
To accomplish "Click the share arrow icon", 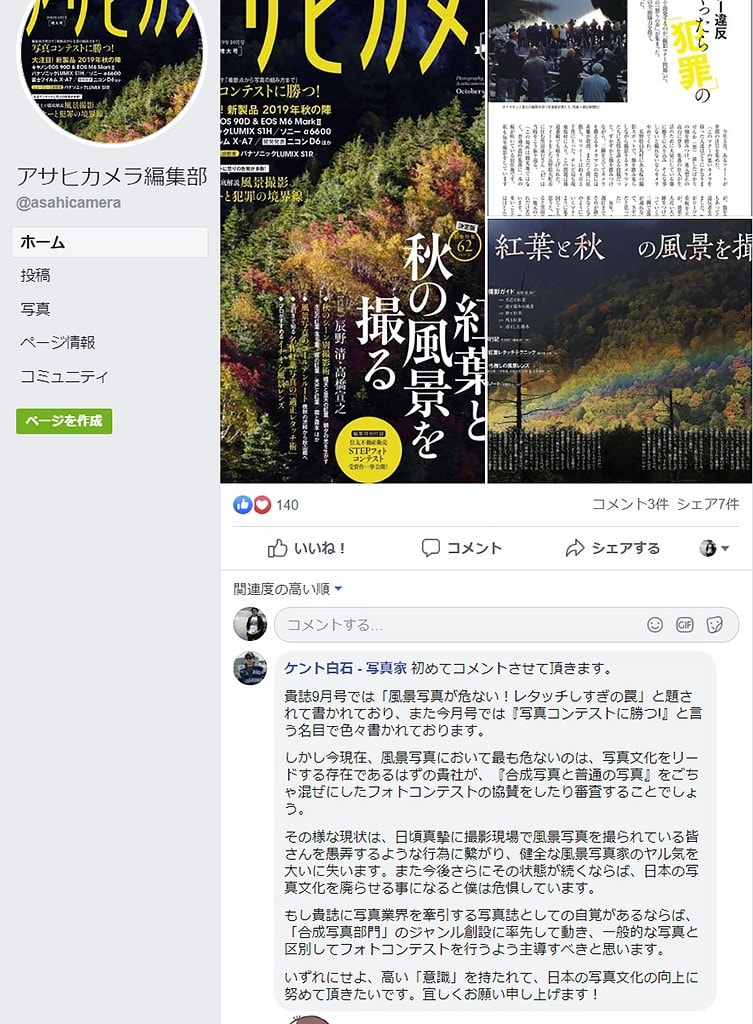I will 575,548.
